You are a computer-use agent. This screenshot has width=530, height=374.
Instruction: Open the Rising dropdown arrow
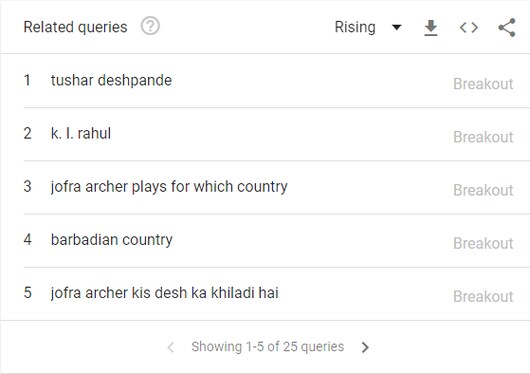[396, 27]
